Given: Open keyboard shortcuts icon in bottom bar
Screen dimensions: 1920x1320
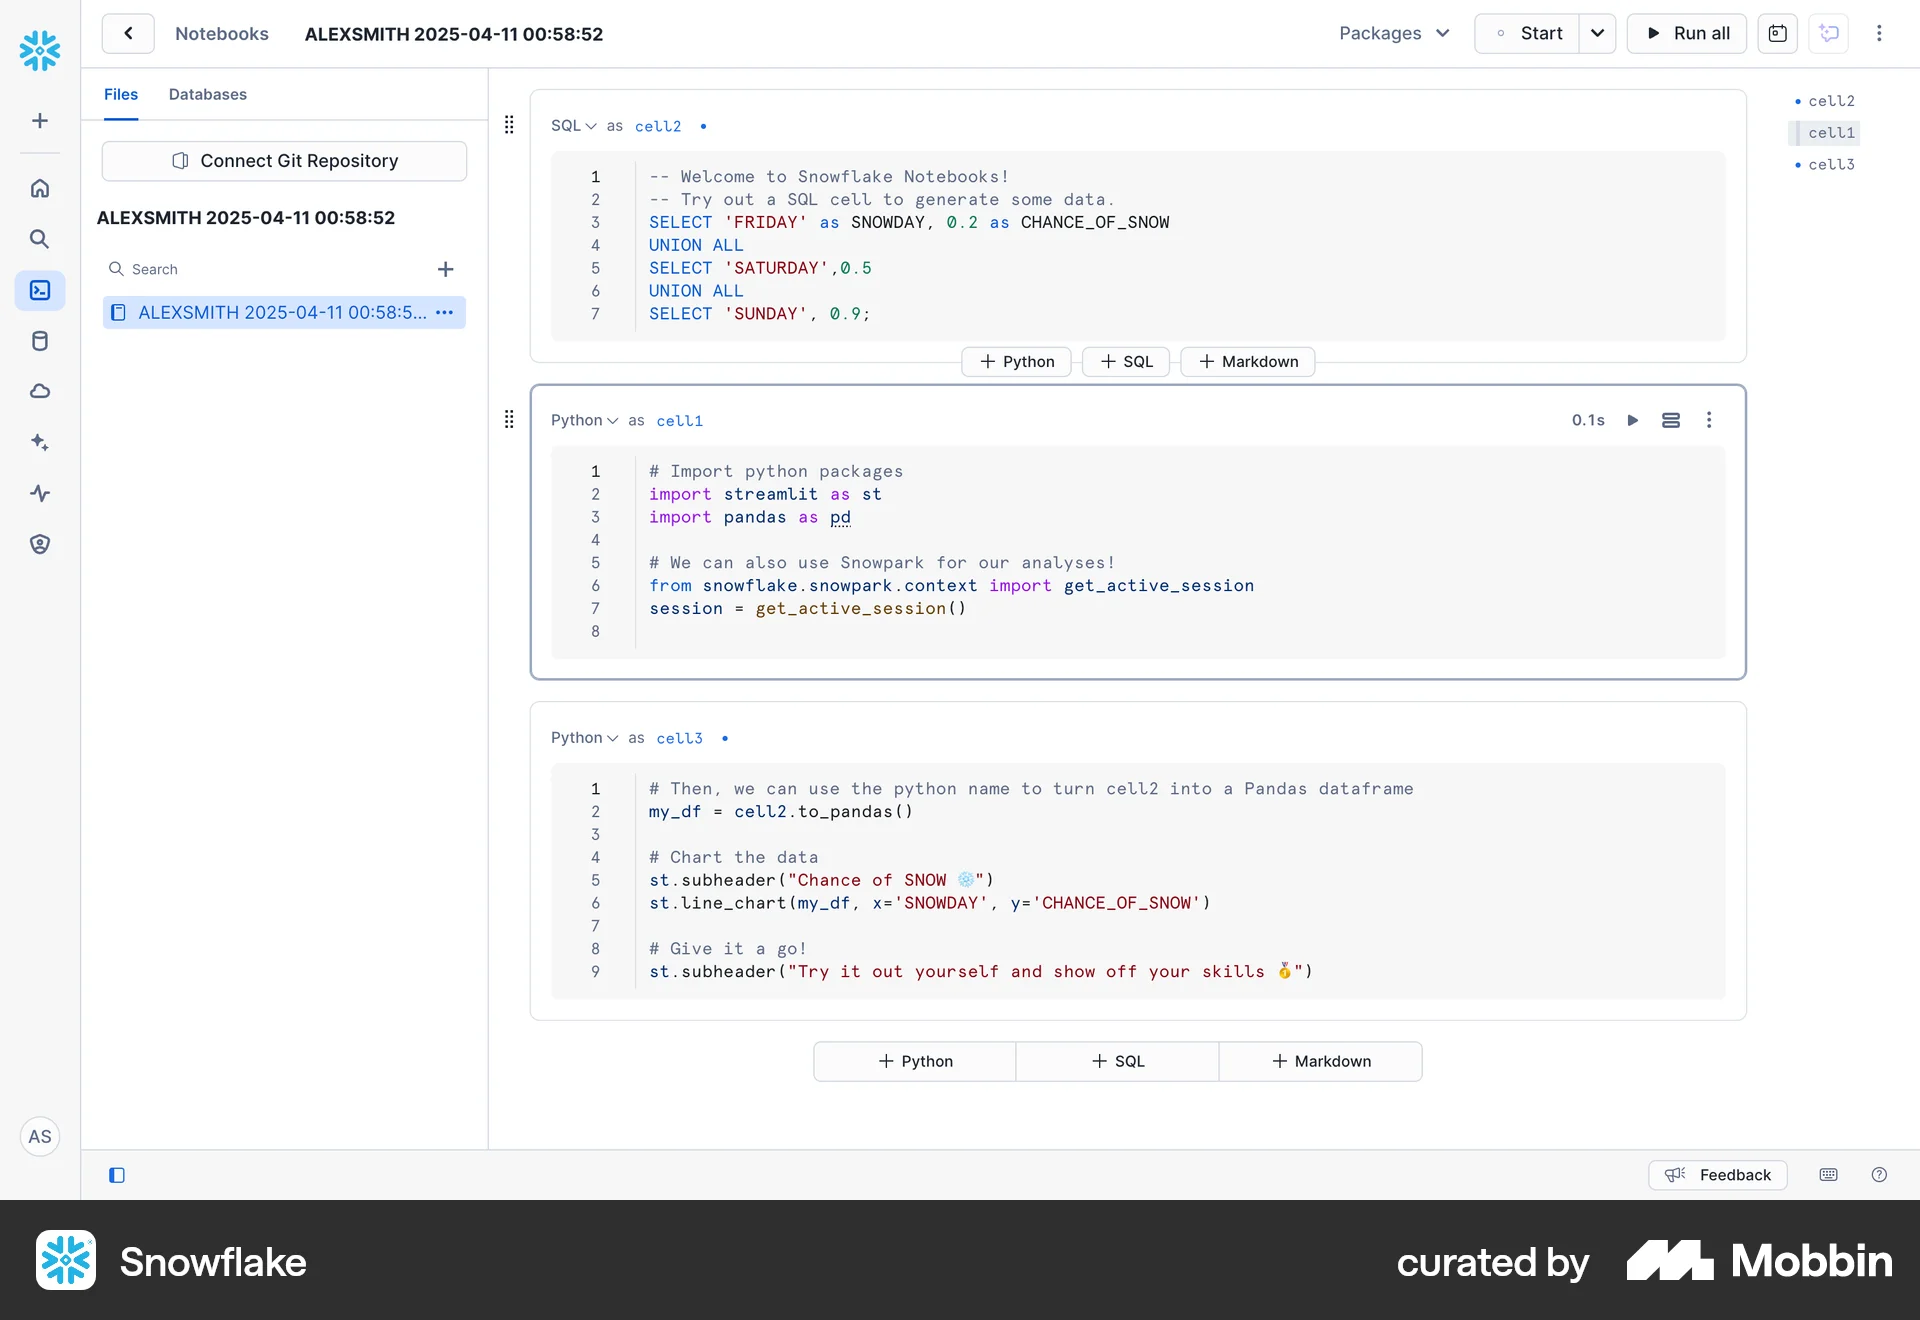Looking at the screenshot, I should click(x=1828, y=1175).
